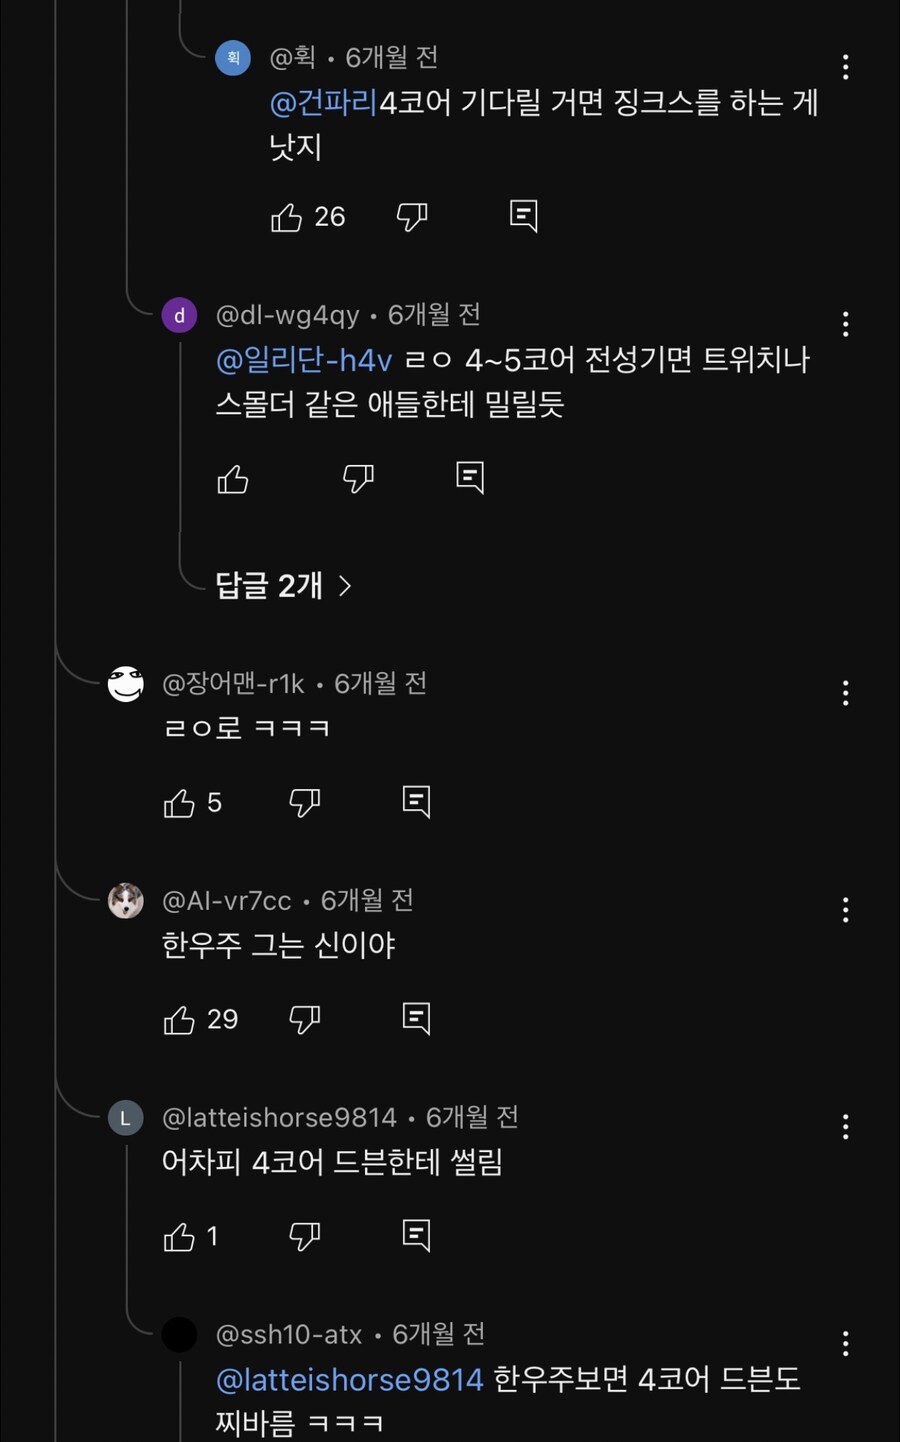Reply to the @휙 comment
The height and width of the screenshot is (1442, 900).
523,216
